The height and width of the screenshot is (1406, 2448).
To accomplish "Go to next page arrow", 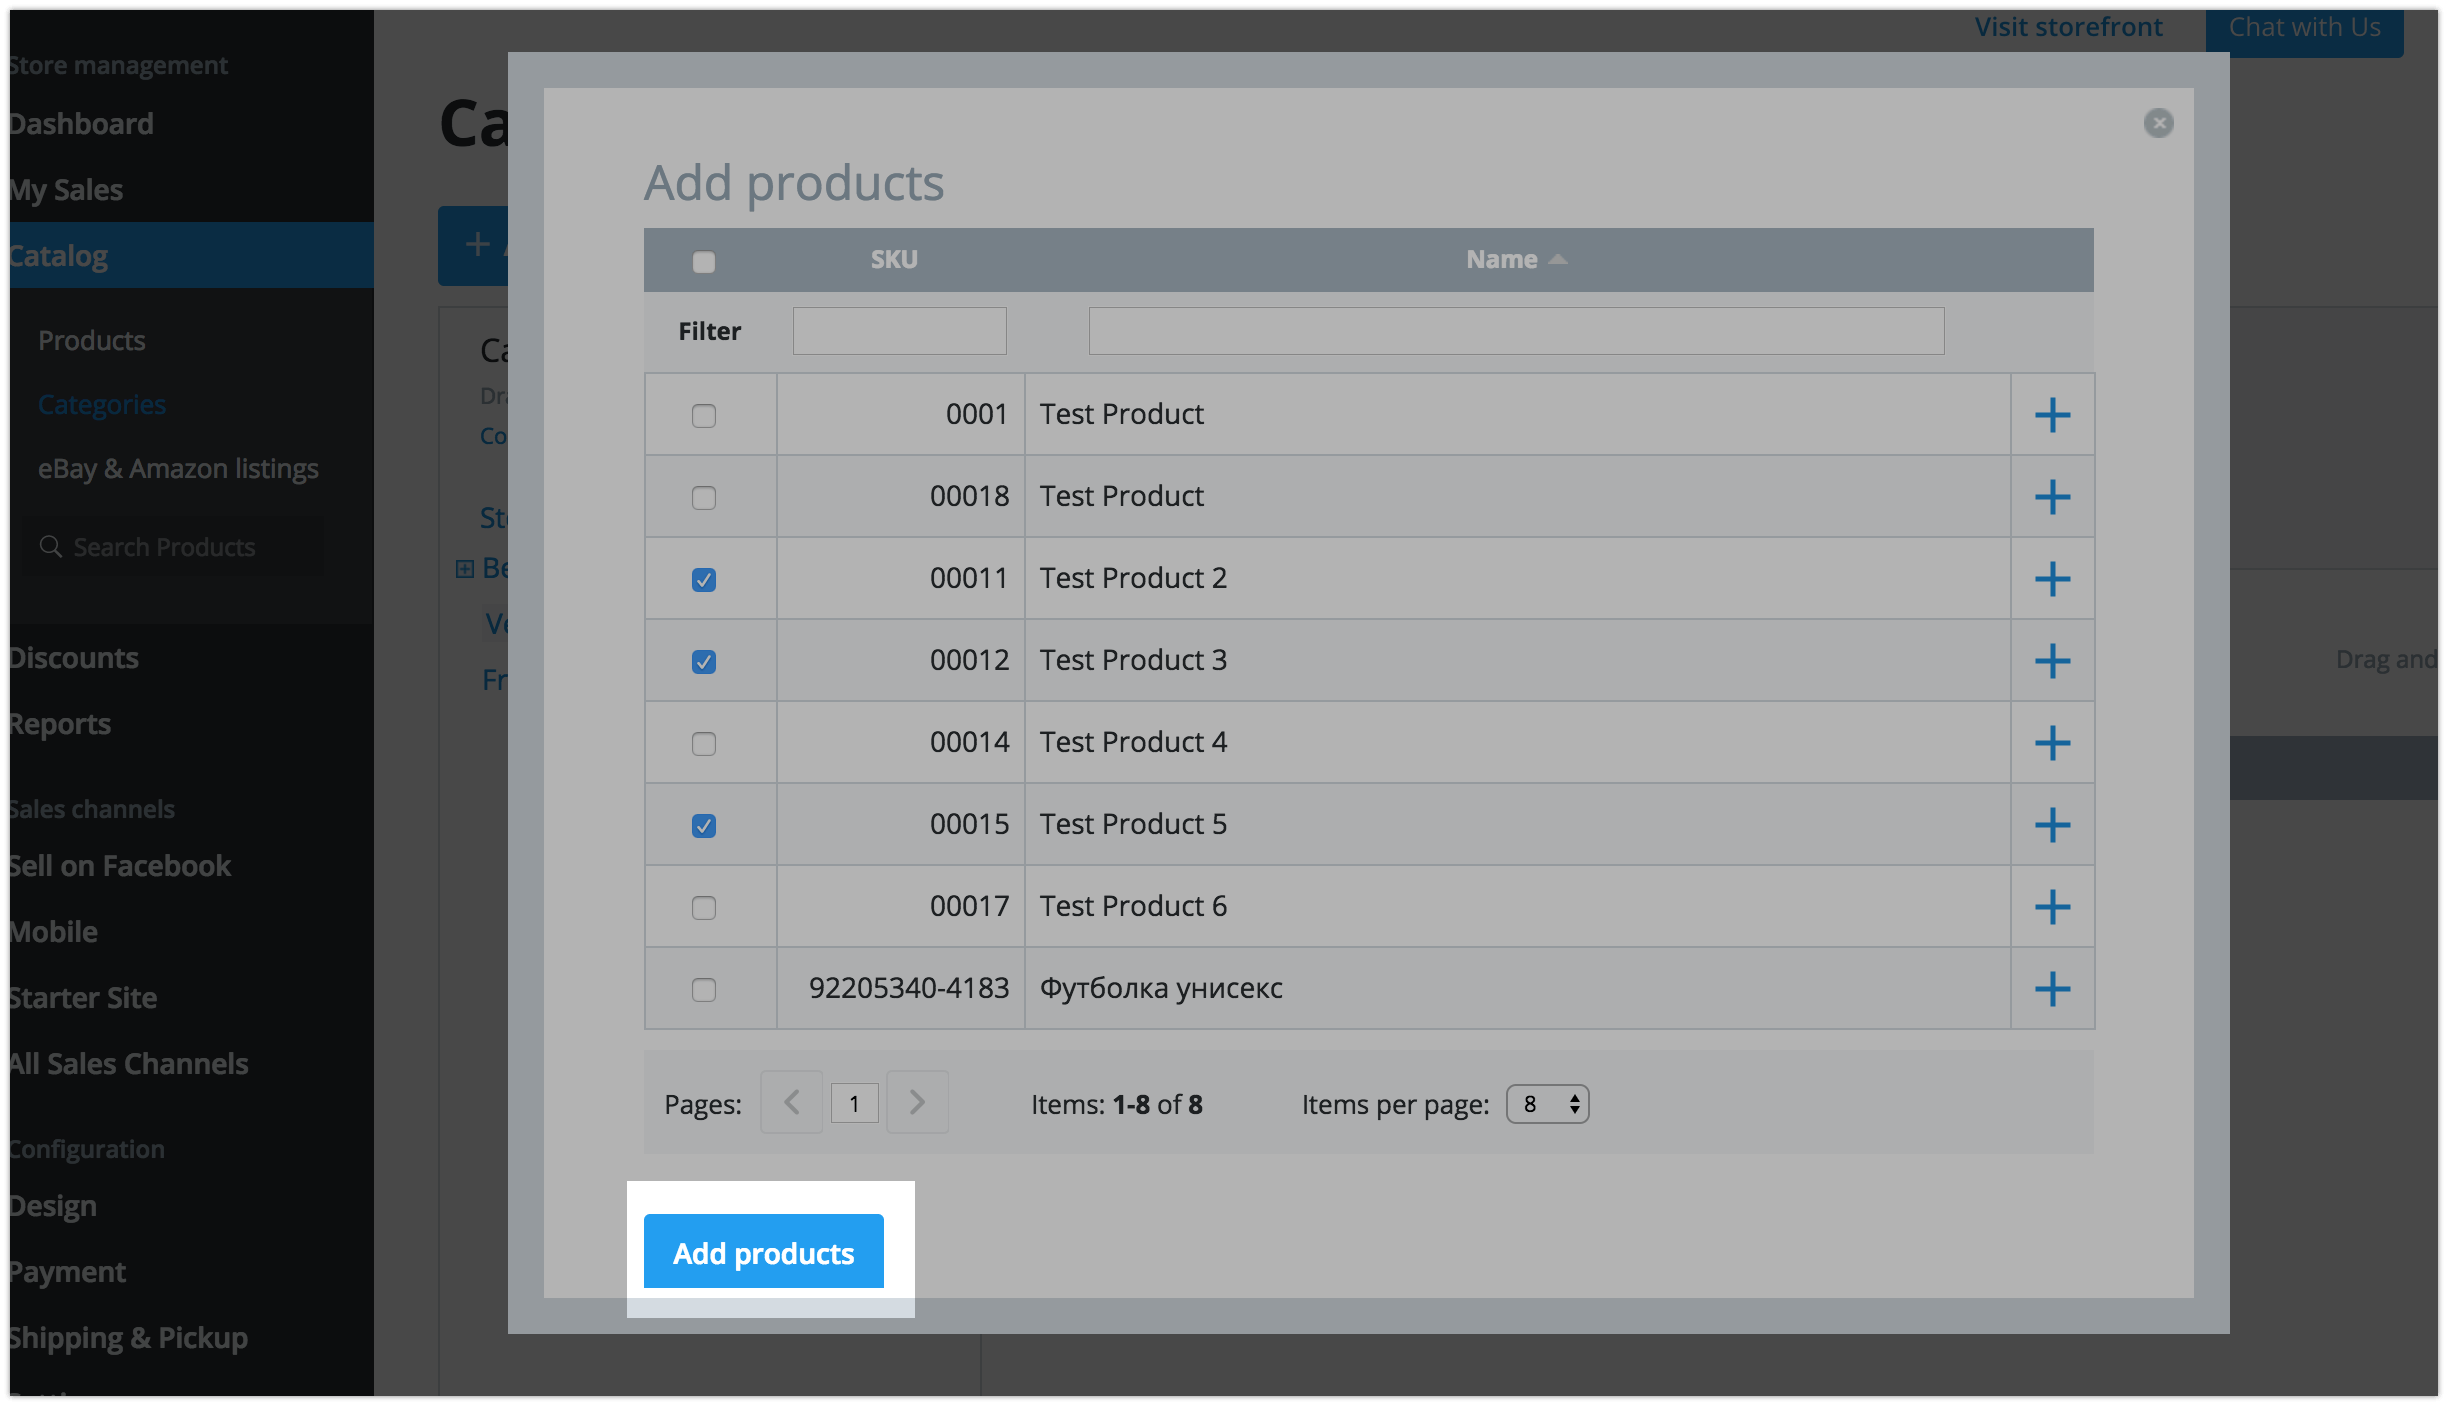I will click(917, 1102).
